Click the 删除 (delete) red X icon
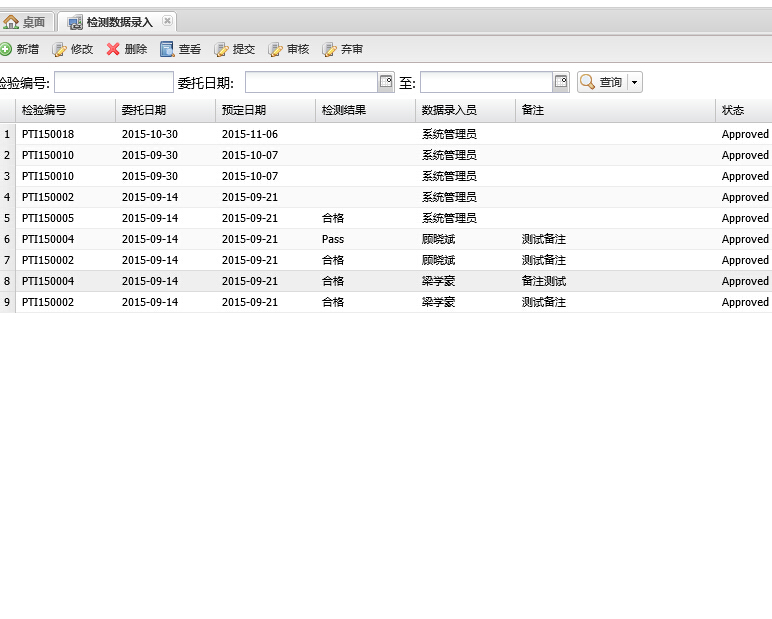 click(114, 49)
